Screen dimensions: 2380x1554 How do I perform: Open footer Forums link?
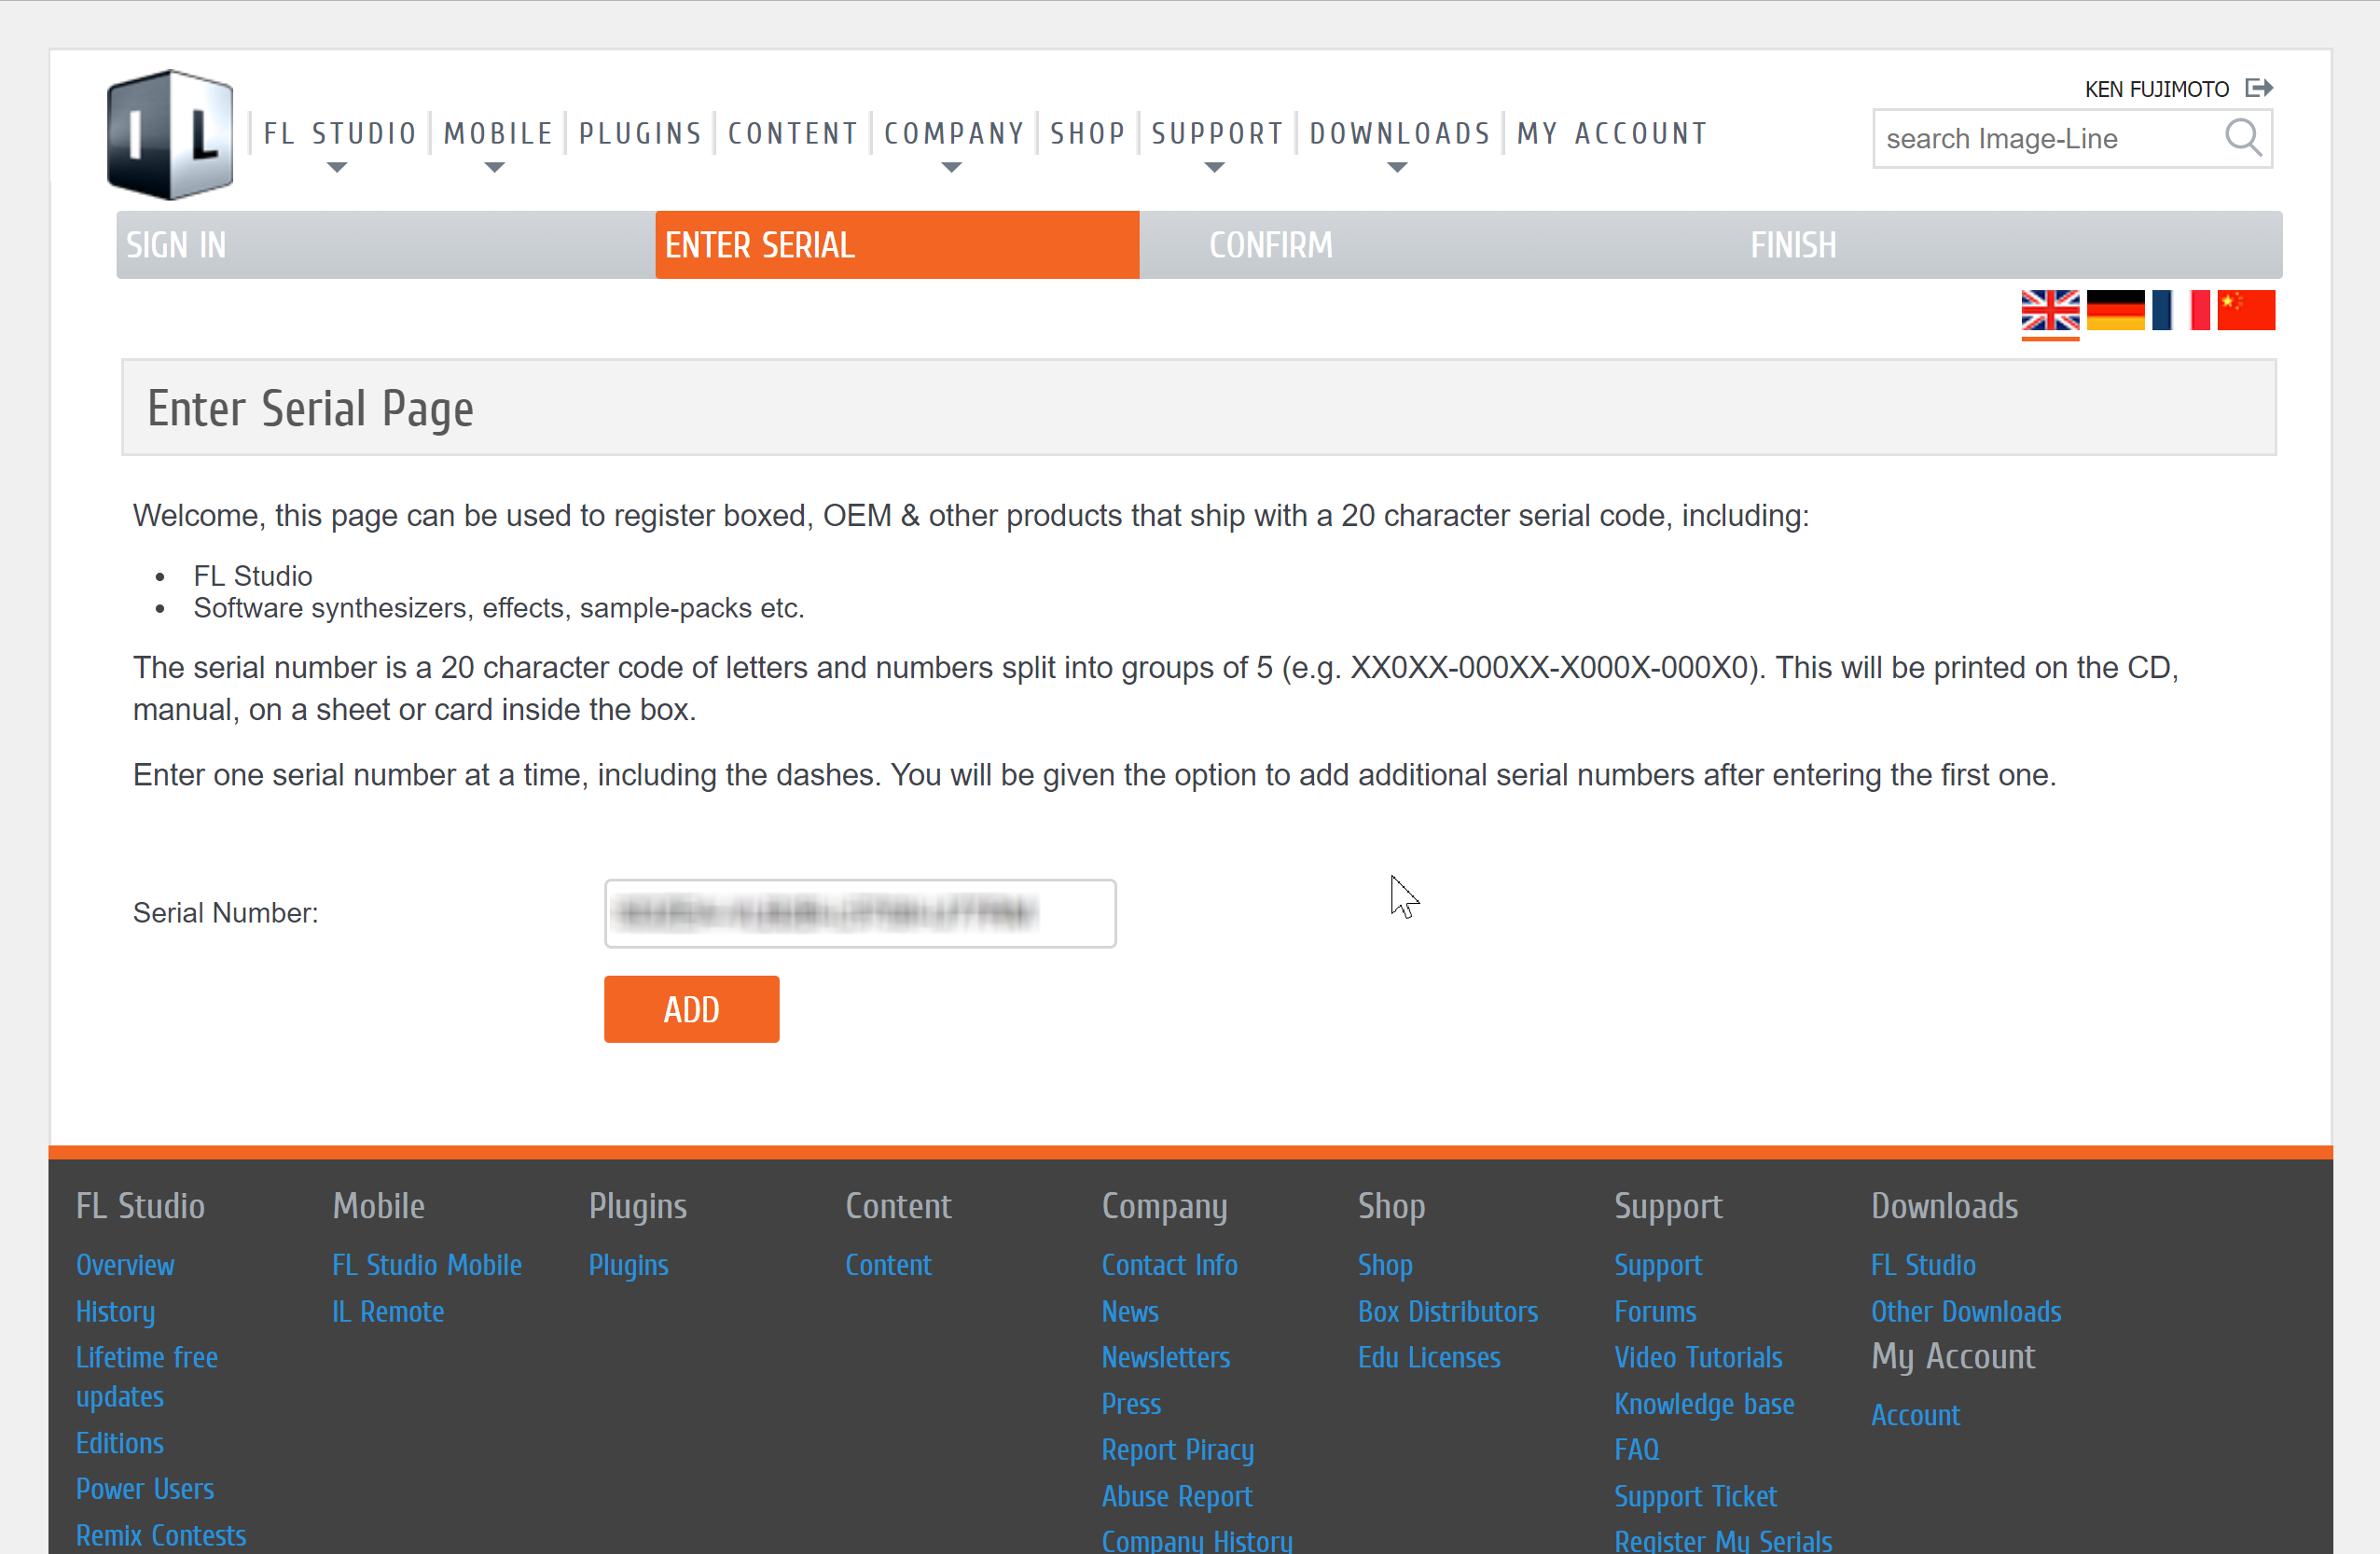[1655, 1312]
